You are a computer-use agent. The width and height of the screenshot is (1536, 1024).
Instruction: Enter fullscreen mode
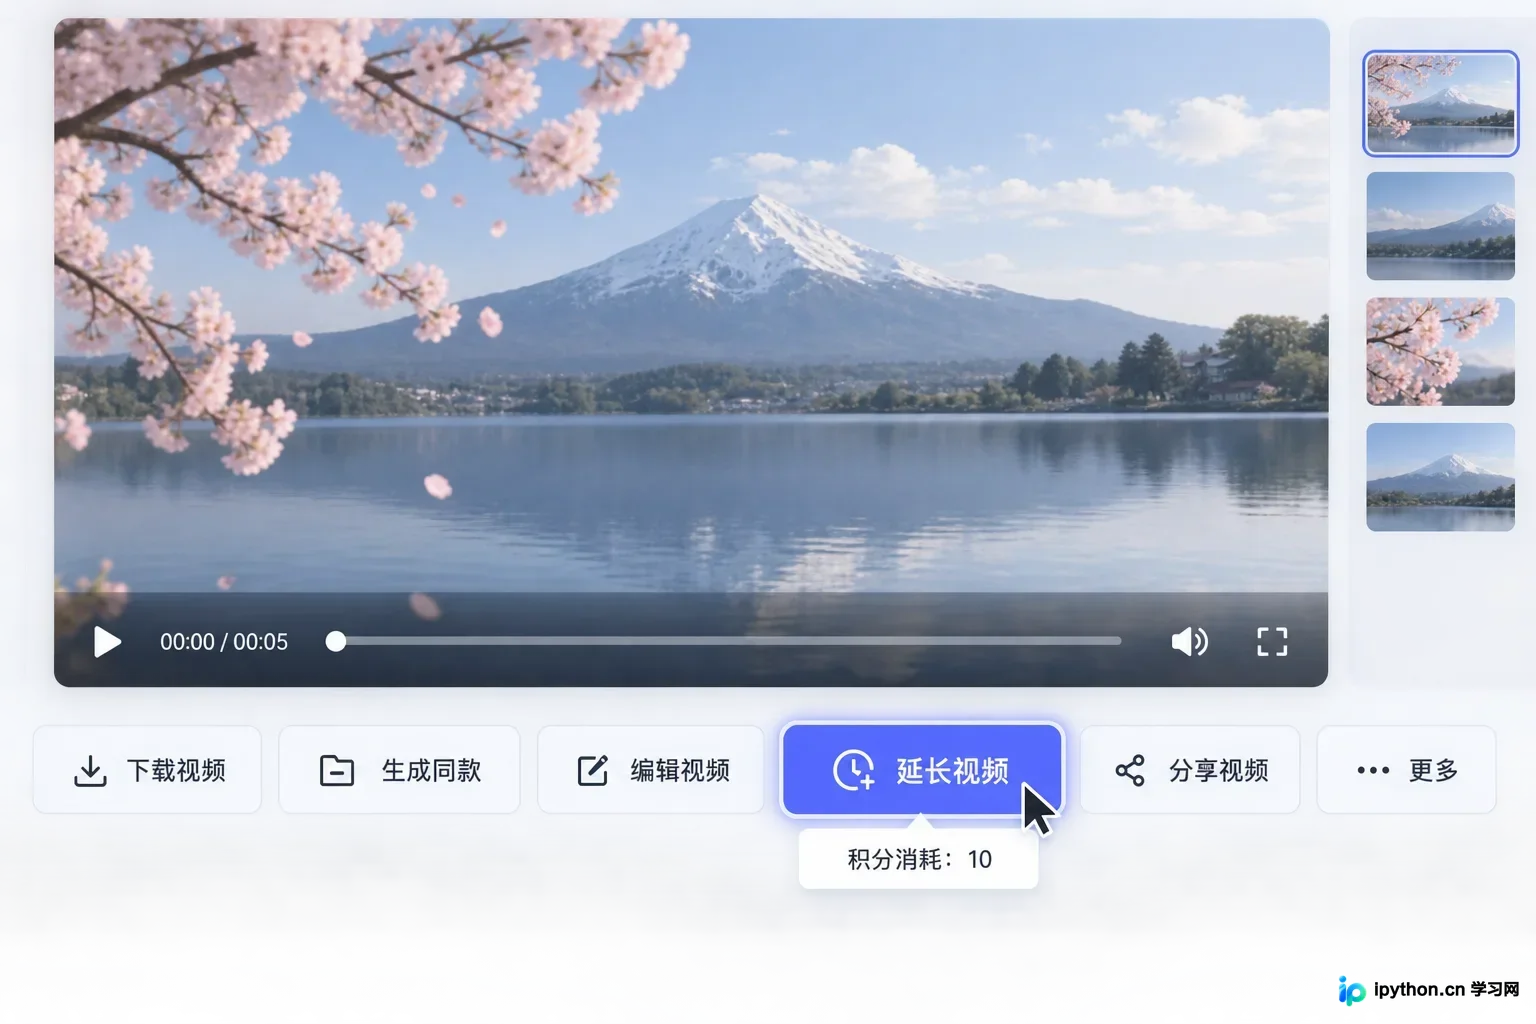[1272, 642]
